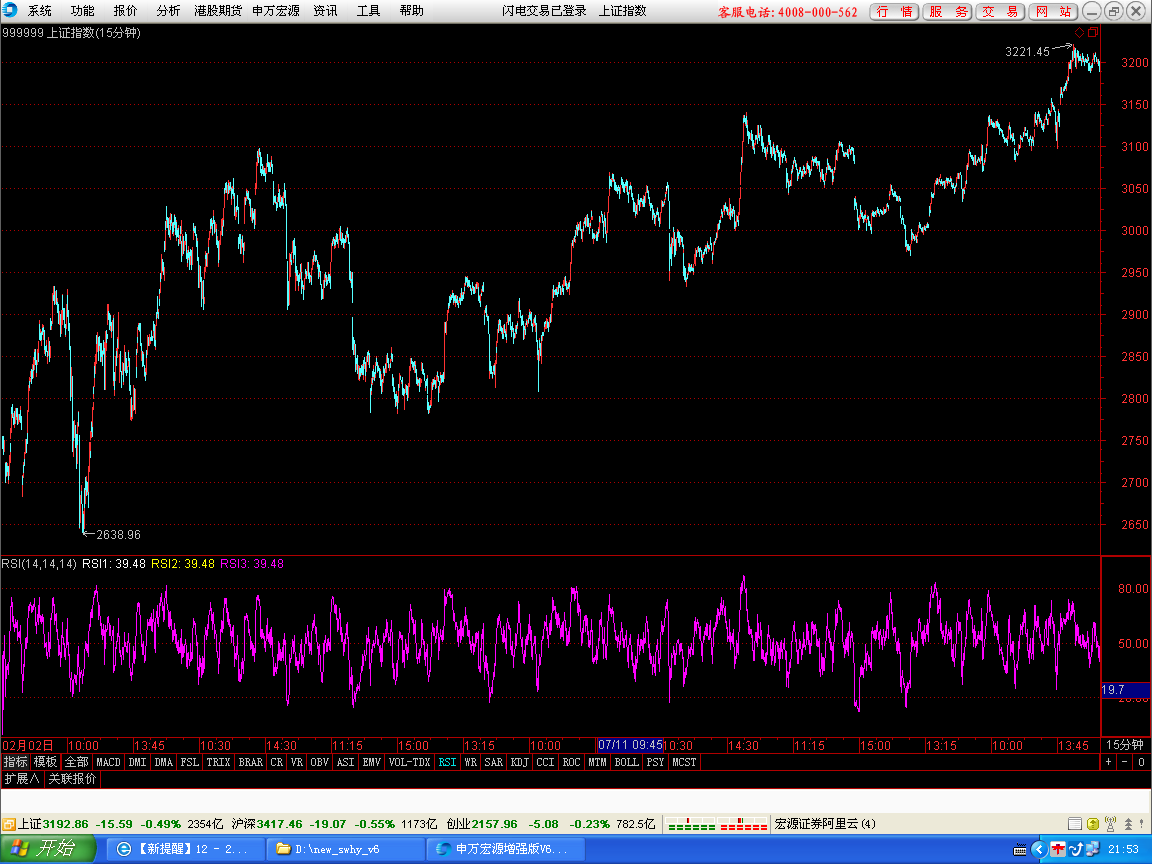
Task: Click the blue curved-arrow tray icon
Action: tap(1076, 849)
